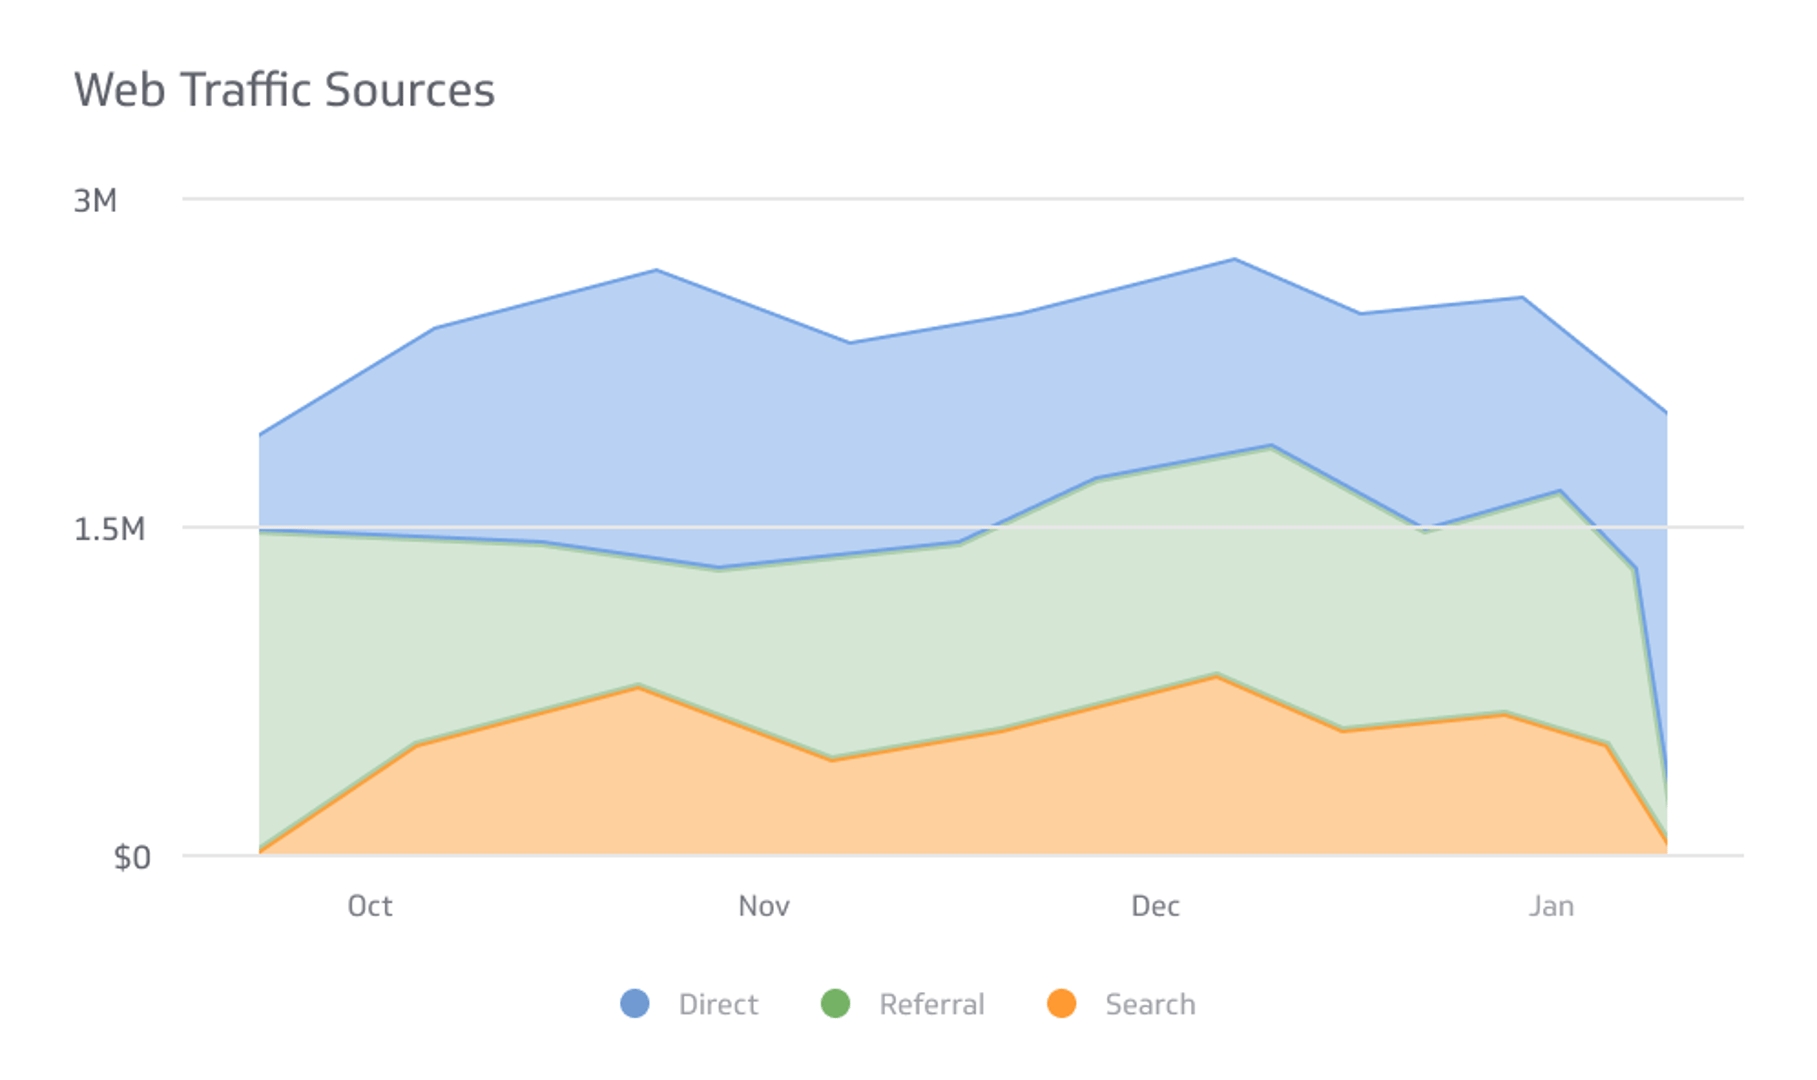
Task: Select the Dec label on x-axis
Action: click(1155, 906)
